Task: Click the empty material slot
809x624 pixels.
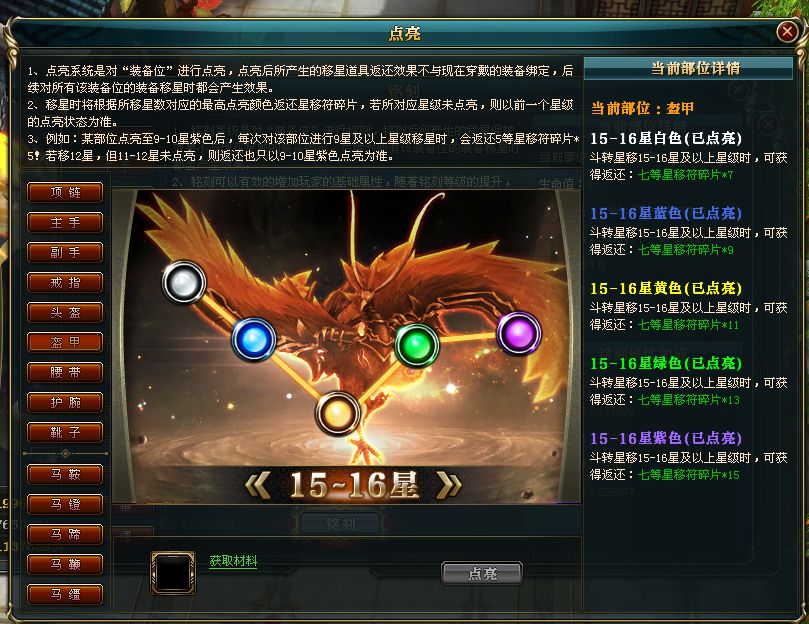Action: (x=173, y=572)
